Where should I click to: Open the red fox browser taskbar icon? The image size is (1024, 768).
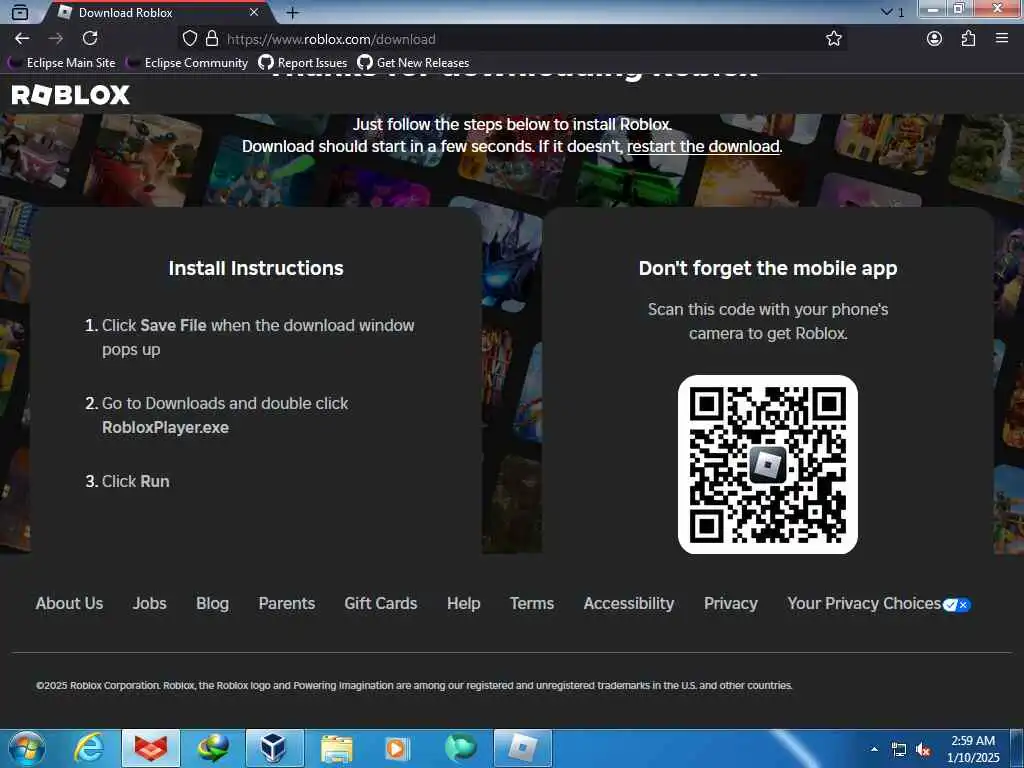pyautogui.click(x=151, y=748)
